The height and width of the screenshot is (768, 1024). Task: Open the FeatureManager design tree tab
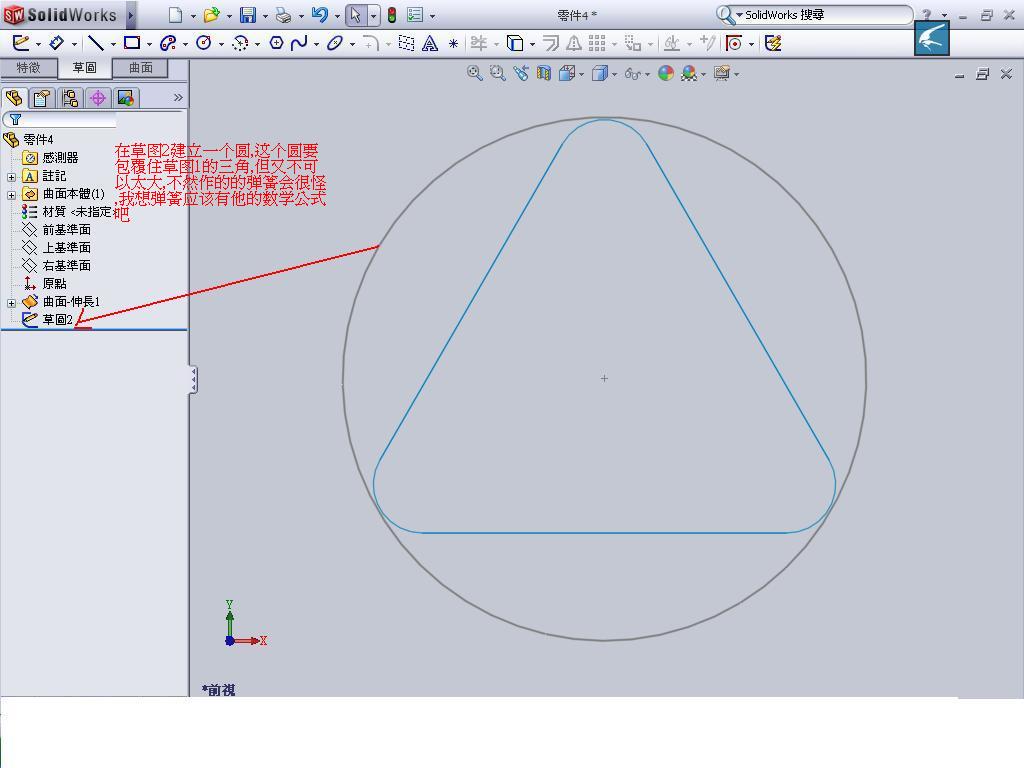pyautogui.click(x=14, y=98)
